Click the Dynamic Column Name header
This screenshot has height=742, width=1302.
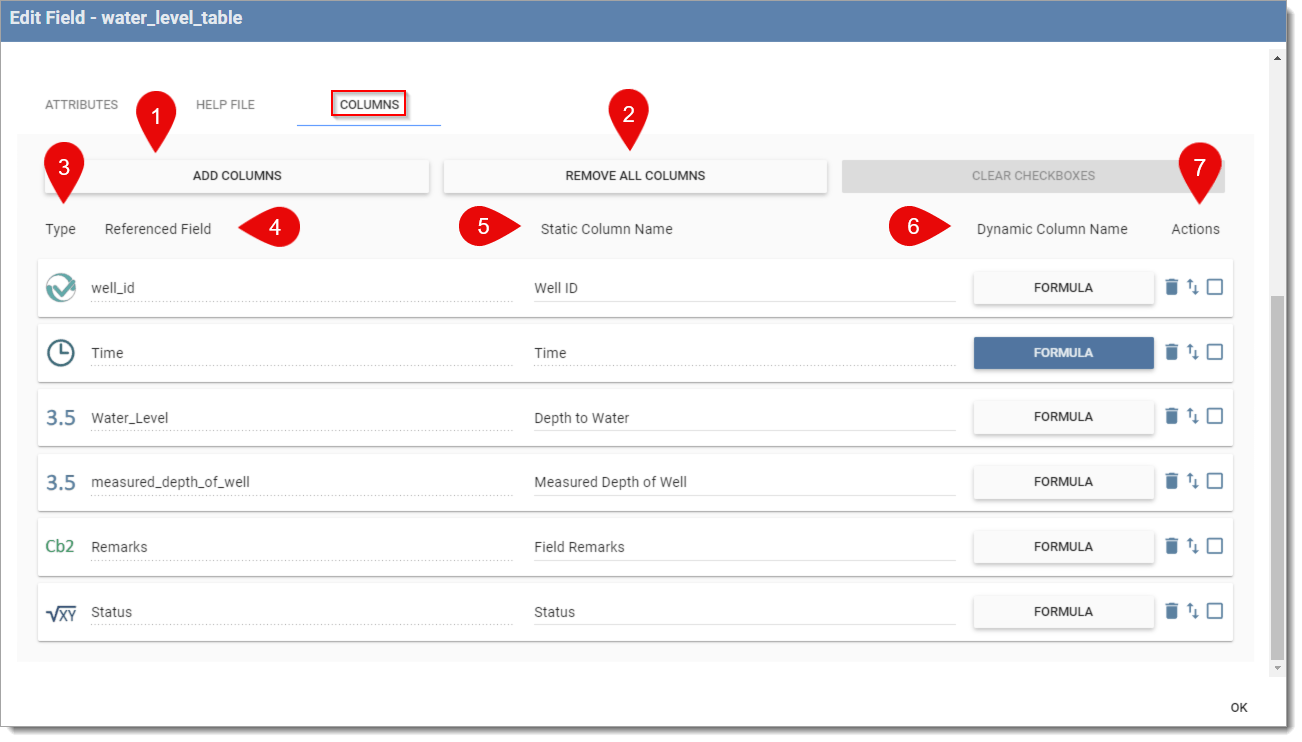pos(1052,229)
